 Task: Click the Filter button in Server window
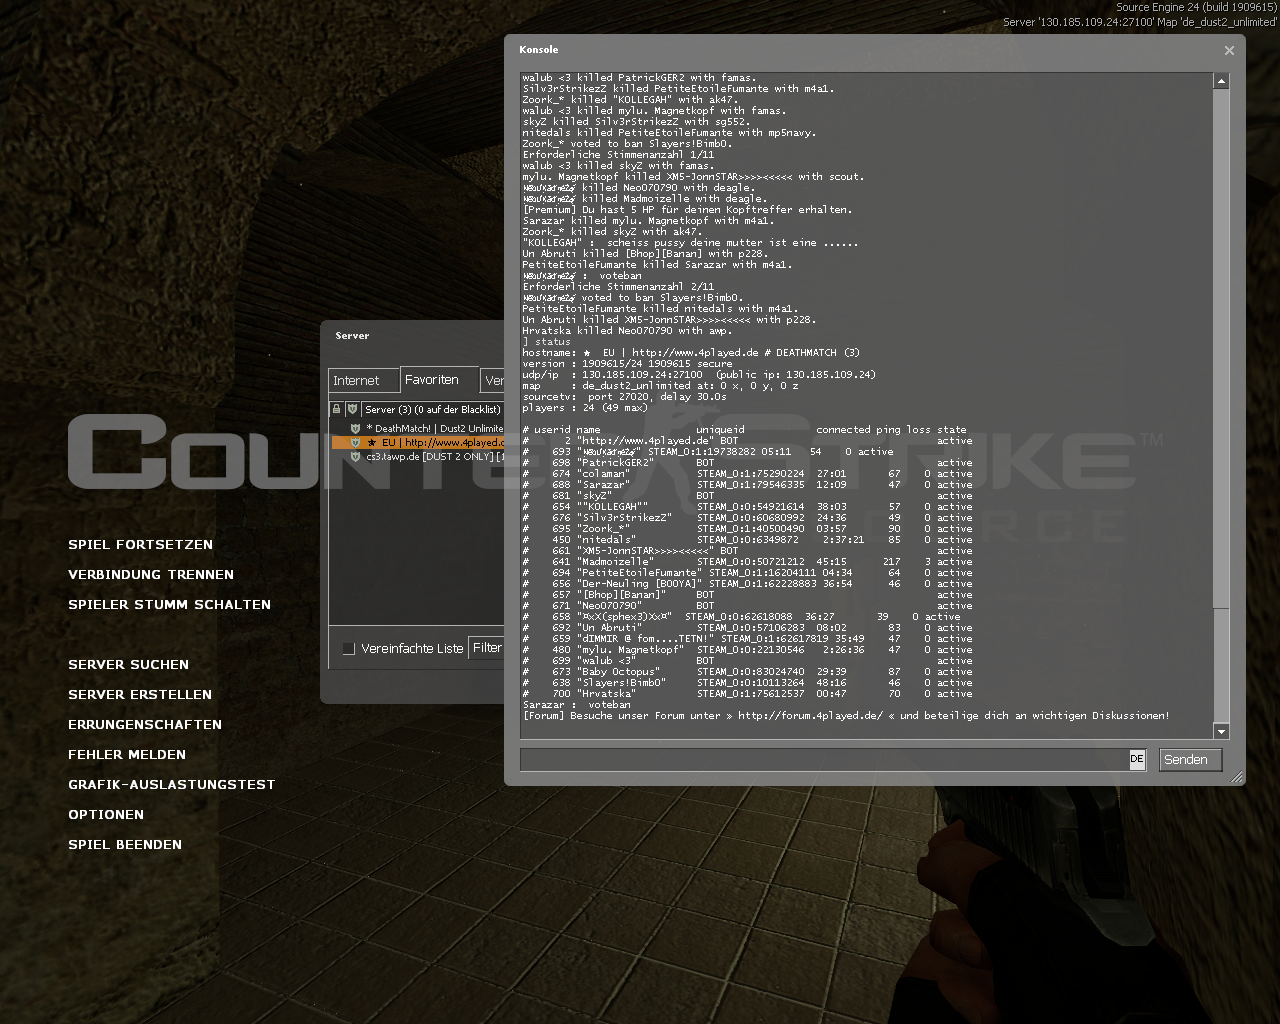pos(487,648)
